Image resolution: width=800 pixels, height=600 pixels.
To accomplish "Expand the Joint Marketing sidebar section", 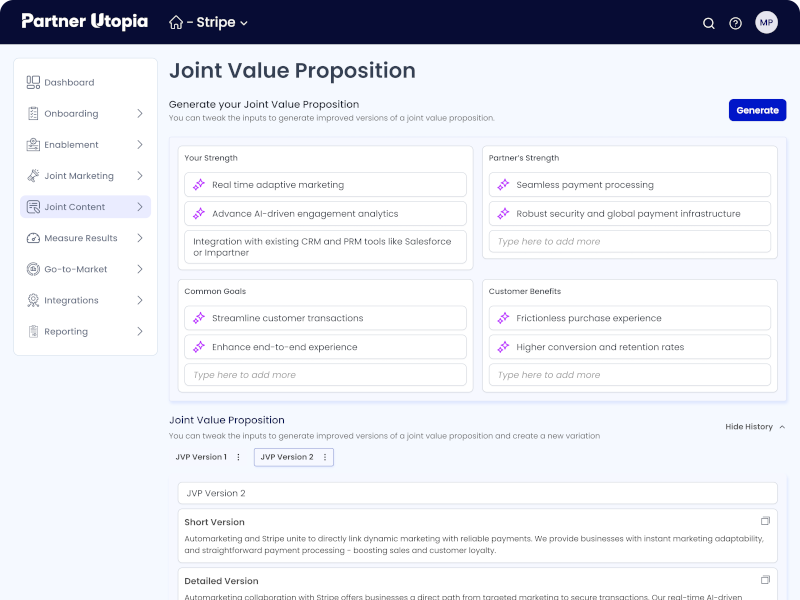I will [x=140, y=176].
